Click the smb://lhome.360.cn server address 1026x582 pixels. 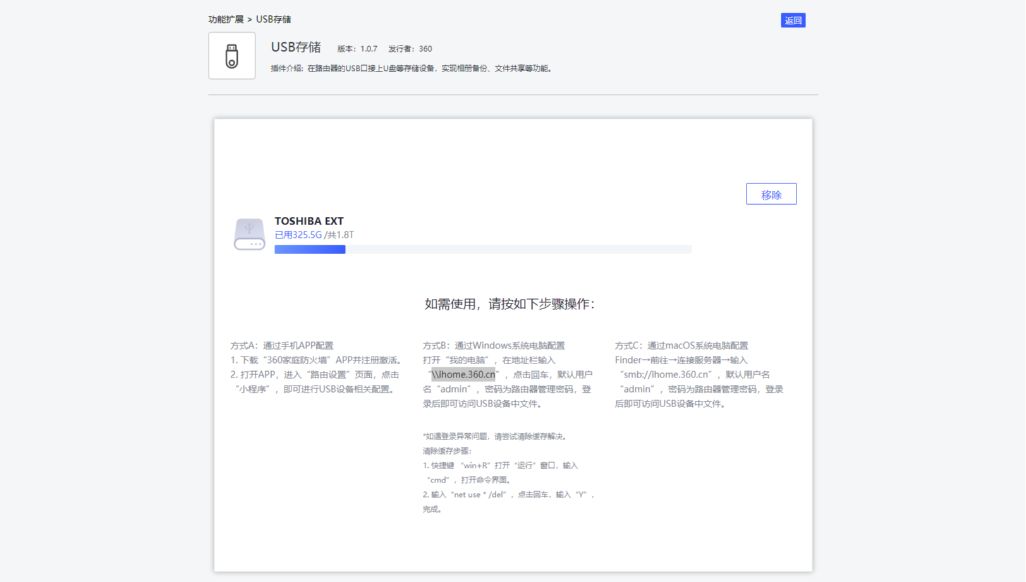664,374
